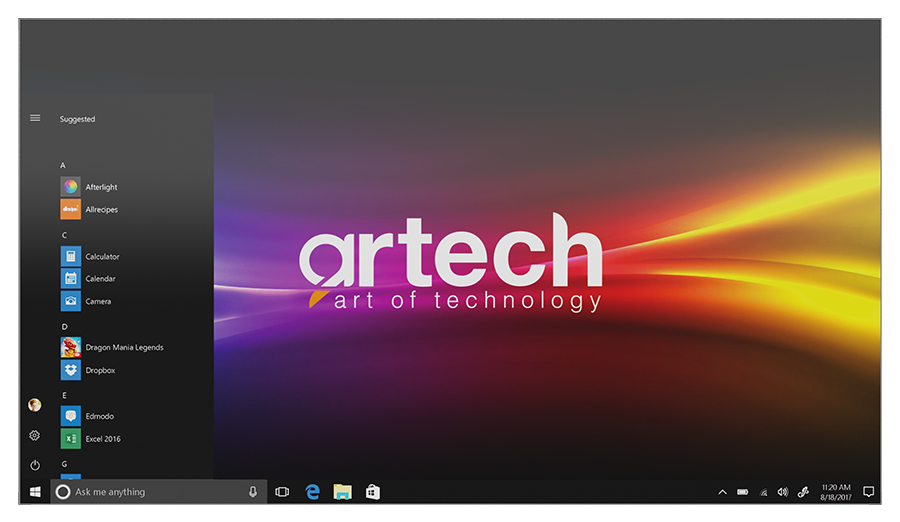Activate the Cortana microphone
900x522 pixels.
(253, 492)
